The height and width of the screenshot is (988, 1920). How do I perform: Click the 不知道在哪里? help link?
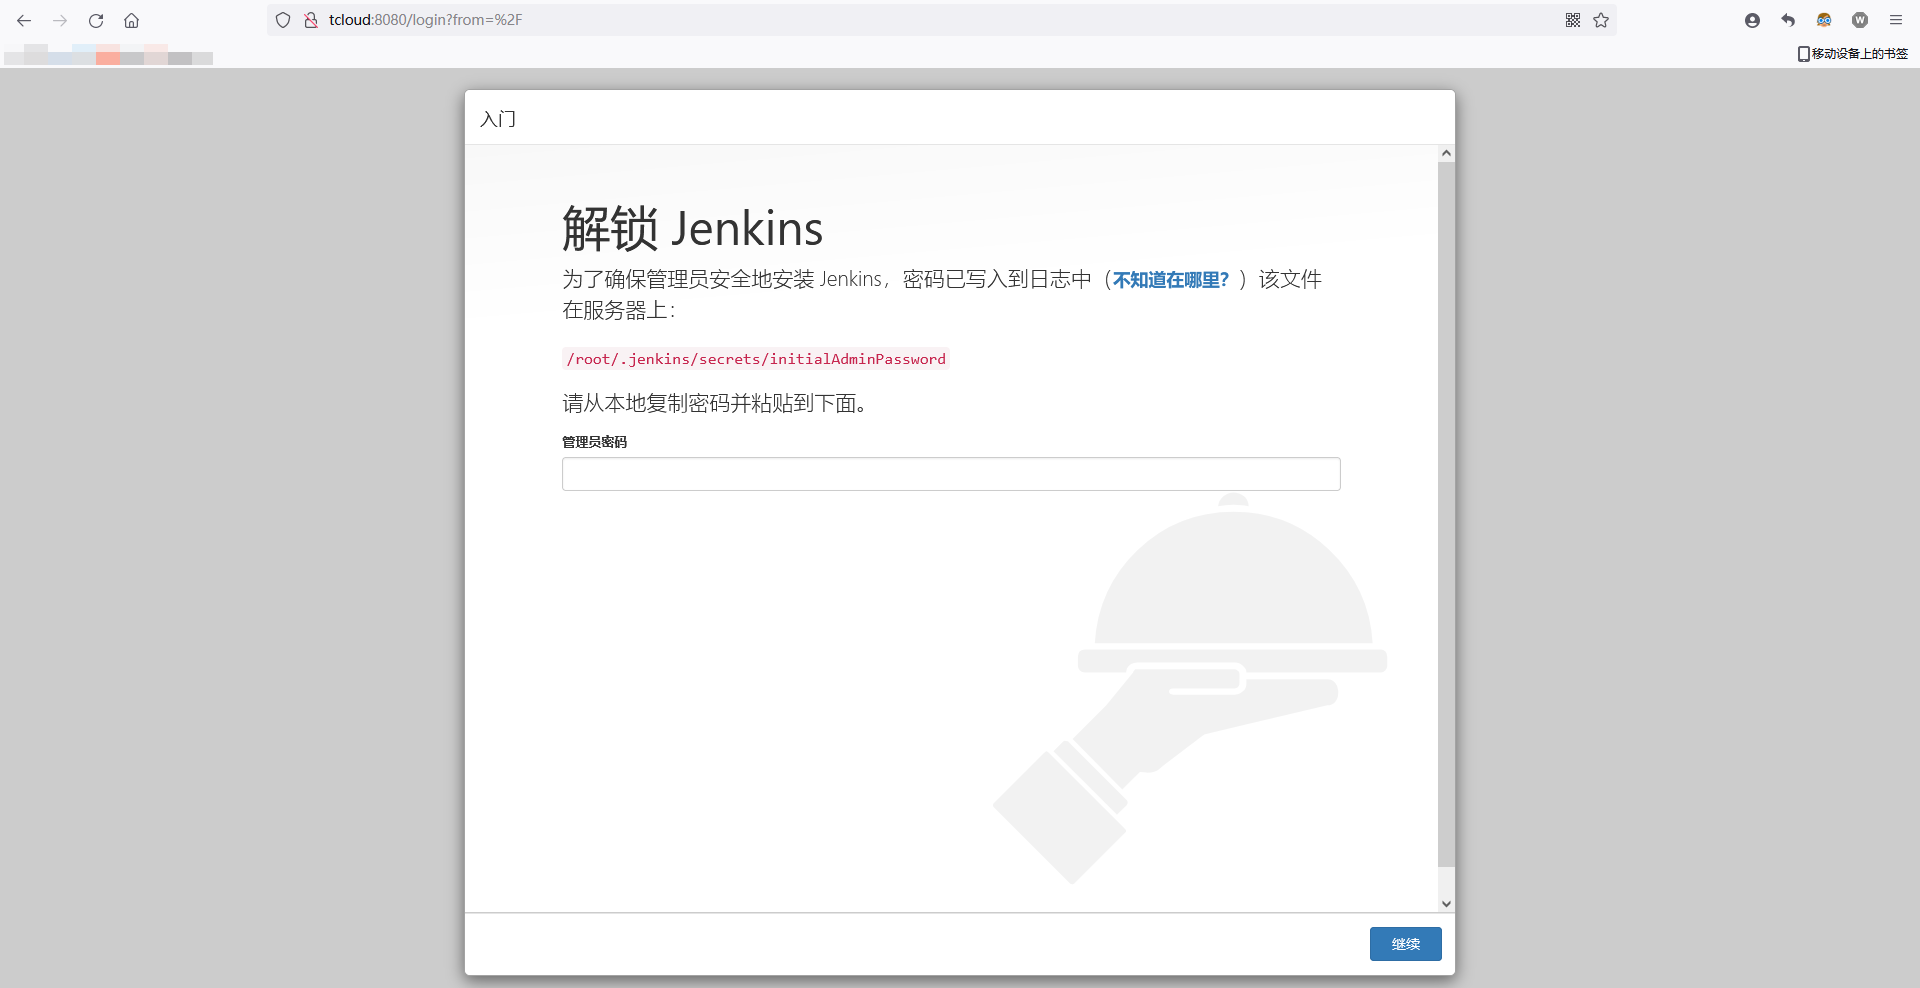[1171, 280]
